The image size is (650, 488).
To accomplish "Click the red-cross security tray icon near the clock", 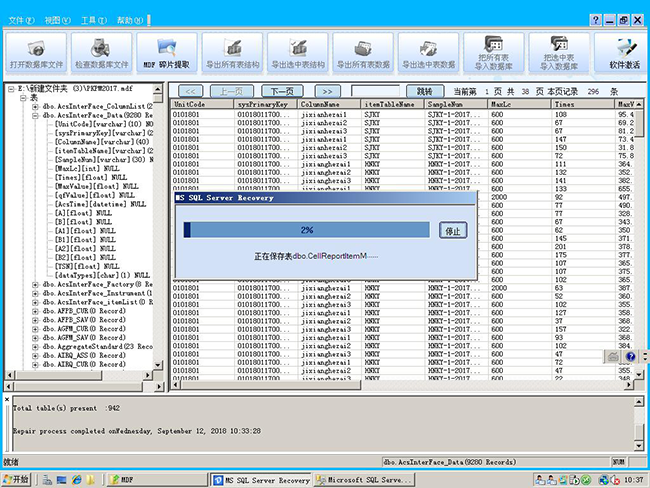I will tap(615, 480).
